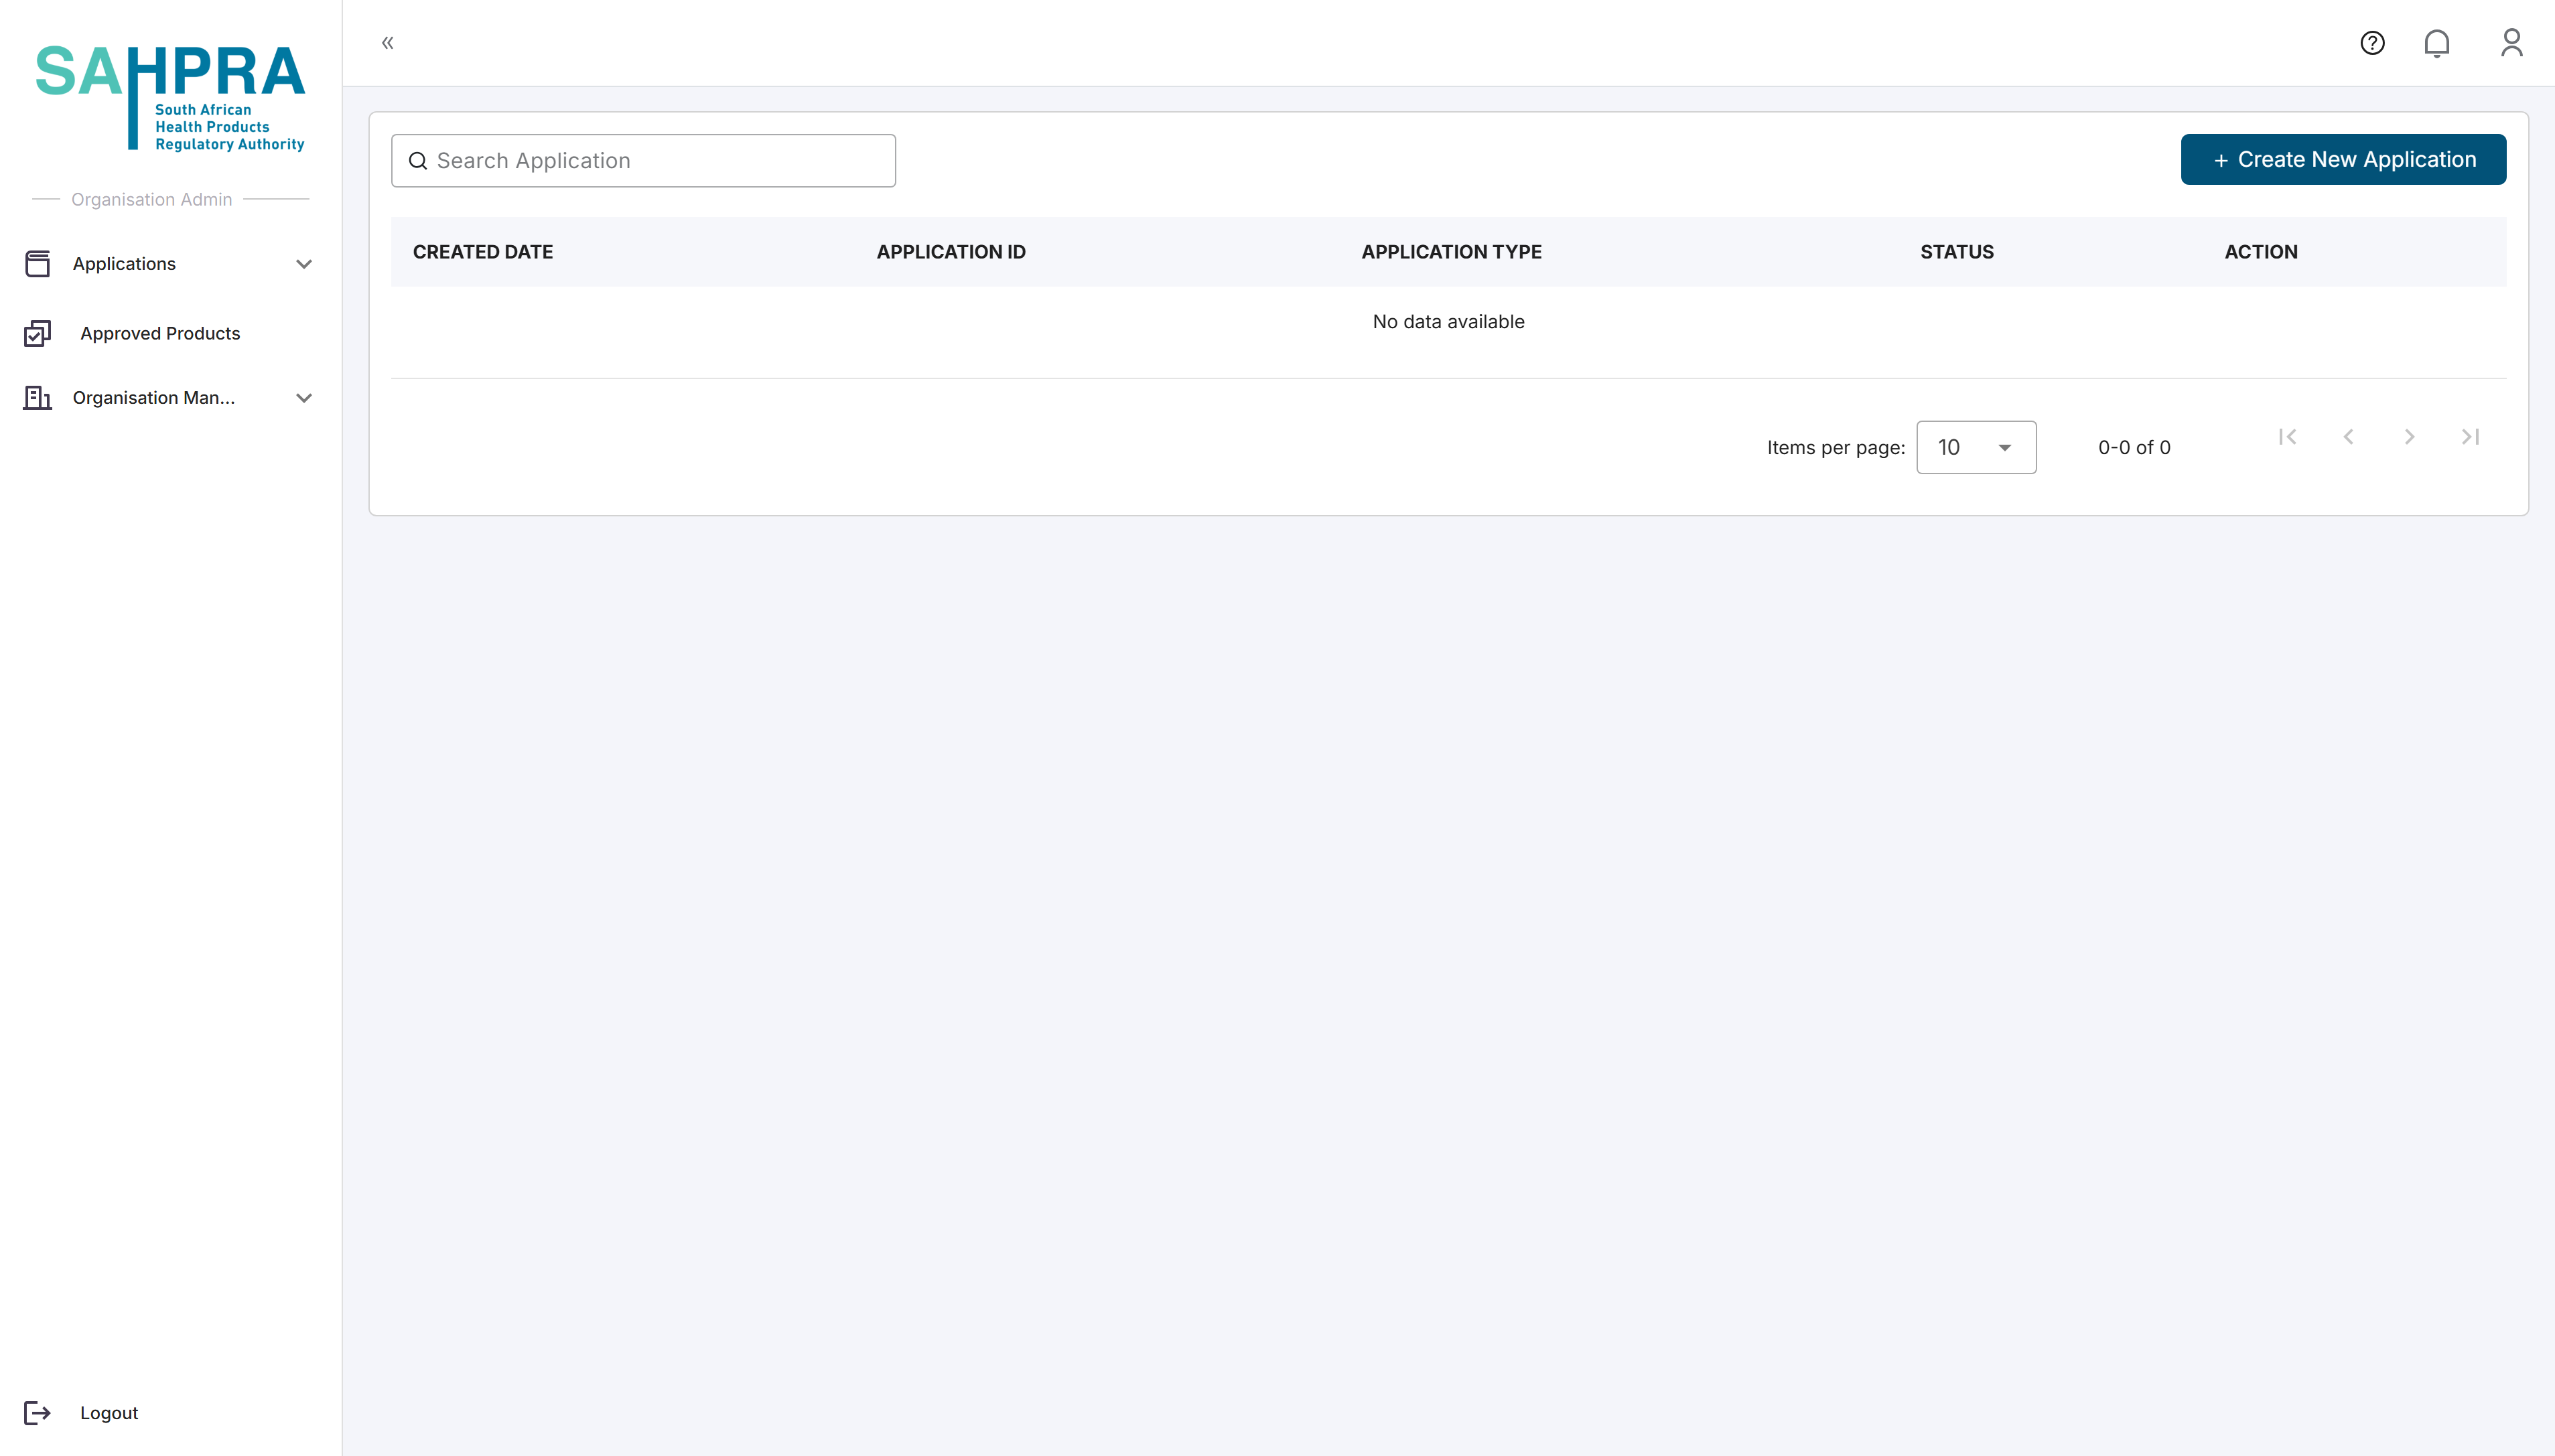Click the ACTION column header
The height and width of the screenshot is (1456, 2555).
2261,252
